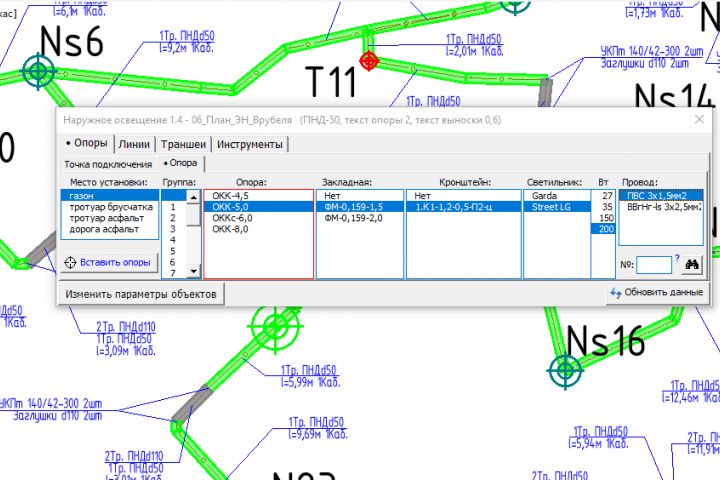Viewport: 720px width, 480px height.
Task: Click the № input field
Action: click(x=654, y=265)
